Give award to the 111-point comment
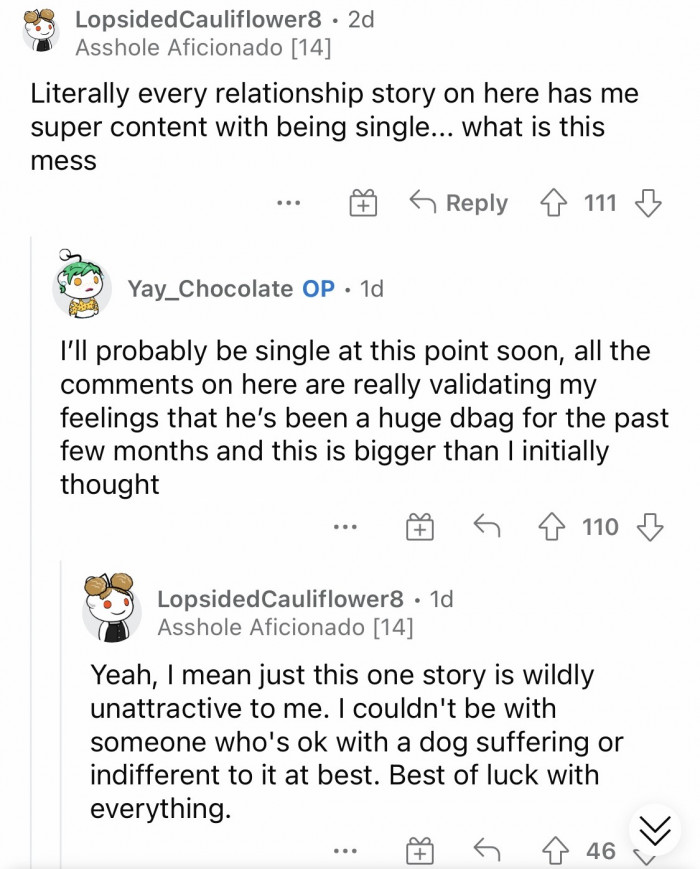The image size is (700, 869). click(362, 204)
